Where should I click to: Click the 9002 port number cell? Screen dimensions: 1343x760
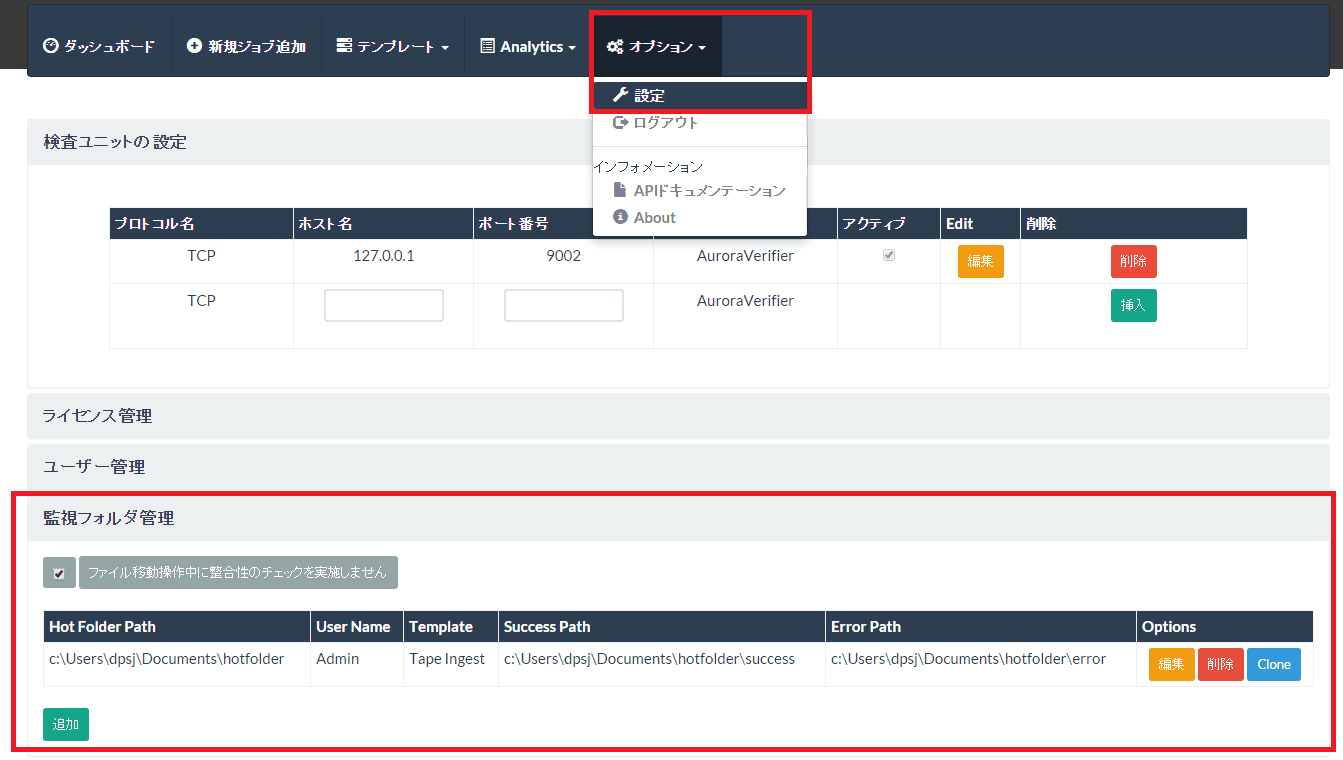click(x=564, y=255)
